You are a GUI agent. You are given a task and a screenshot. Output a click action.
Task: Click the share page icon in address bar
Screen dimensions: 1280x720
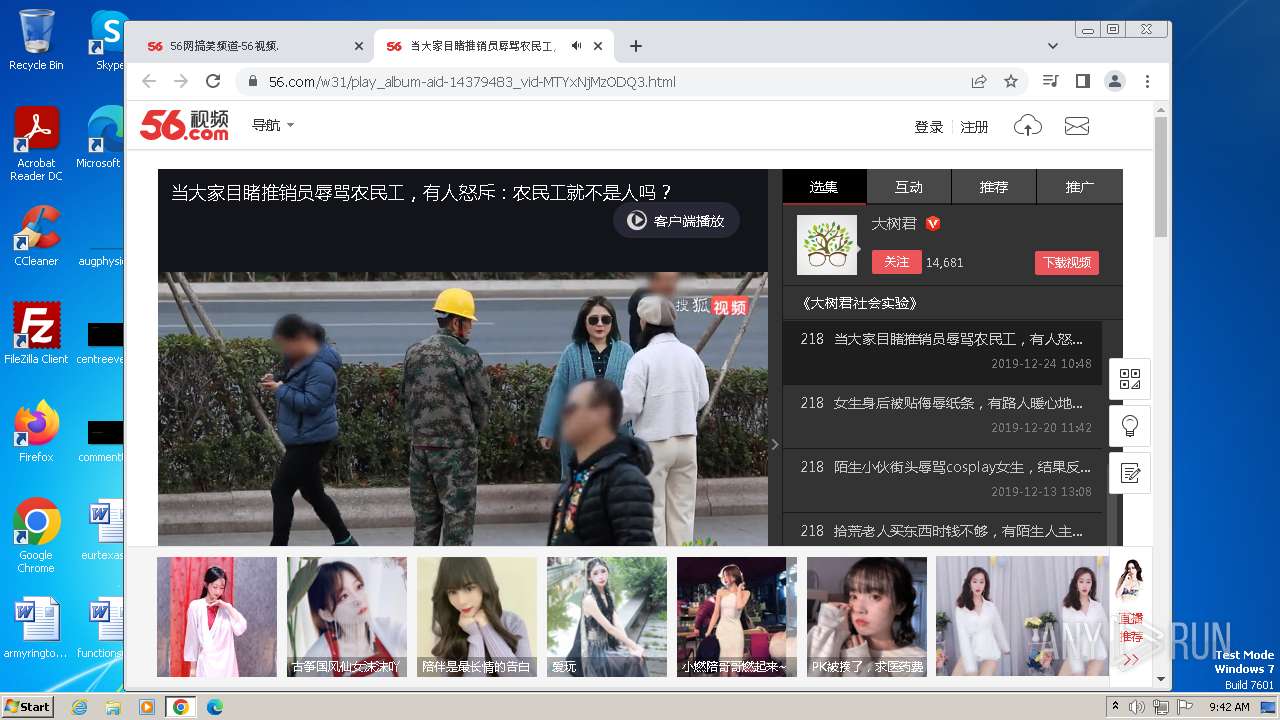(x=979, y=81)
